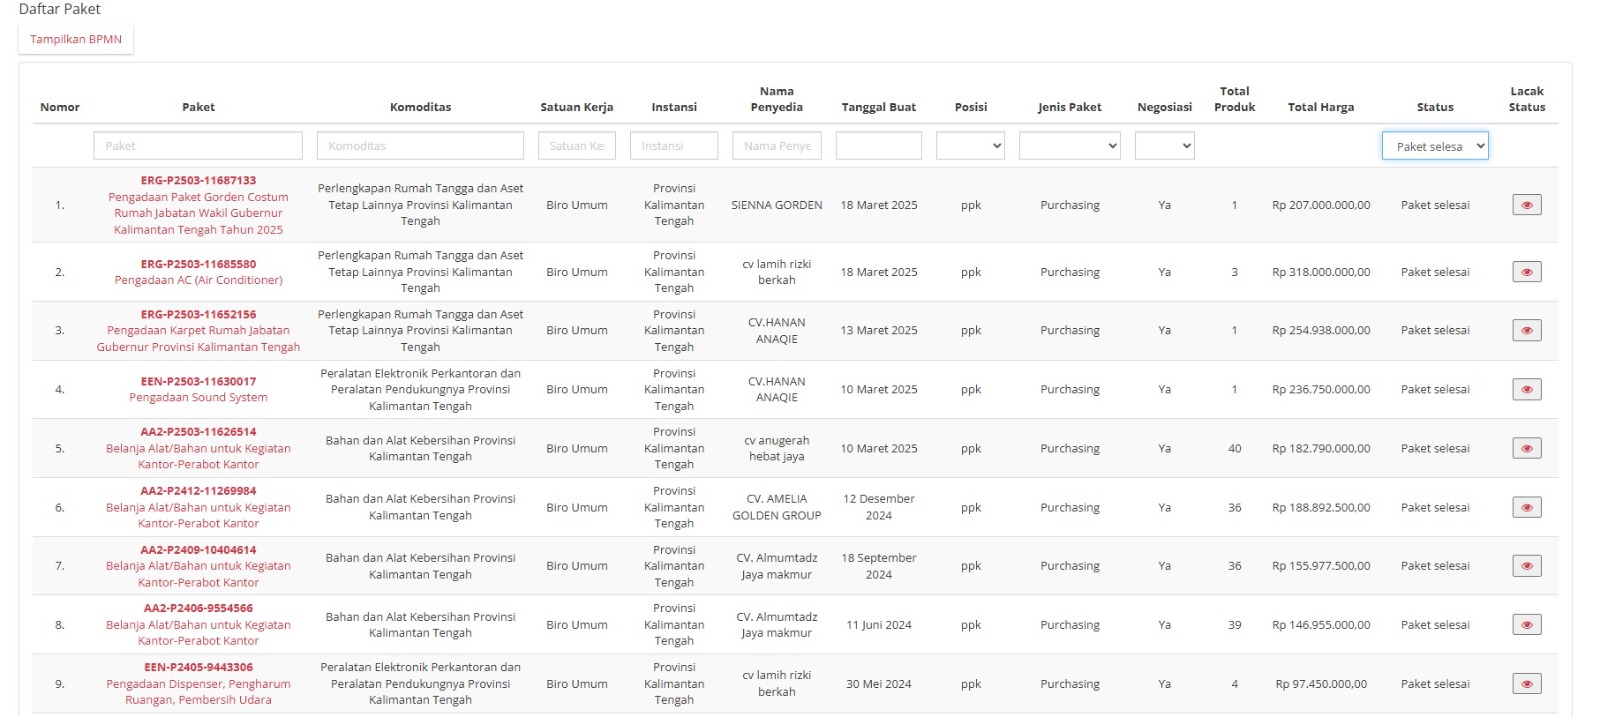
Task: Select price Rp 318.000.000,00
Action: coord(1321,272)
